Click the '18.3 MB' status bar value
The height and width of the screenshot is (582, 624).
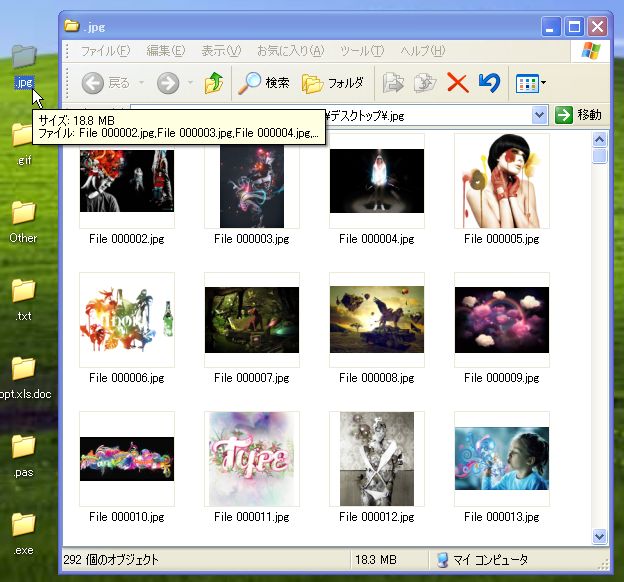376,560
